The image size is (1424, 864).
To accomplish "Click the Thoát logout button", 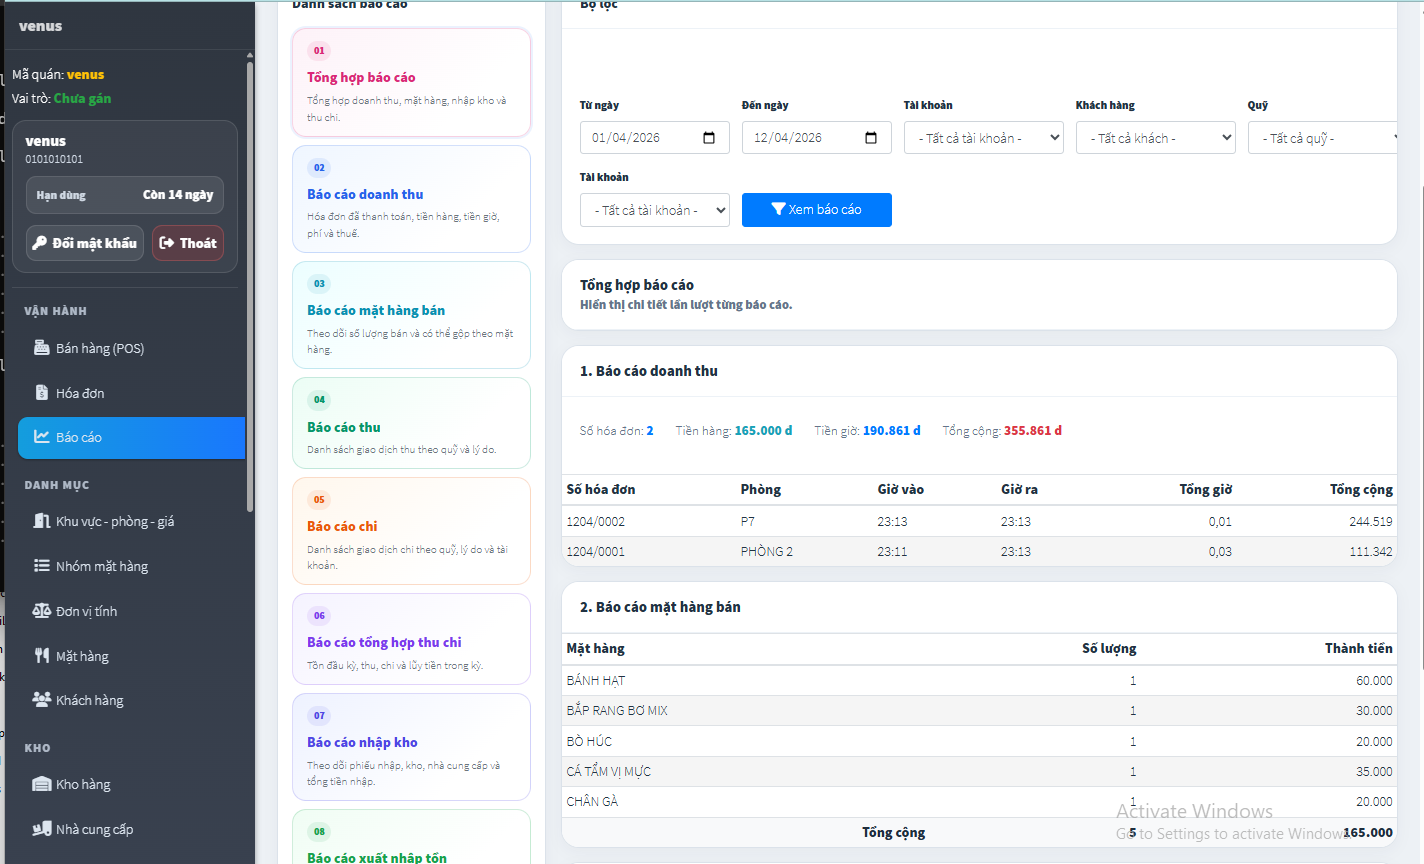I will point(188,243).
